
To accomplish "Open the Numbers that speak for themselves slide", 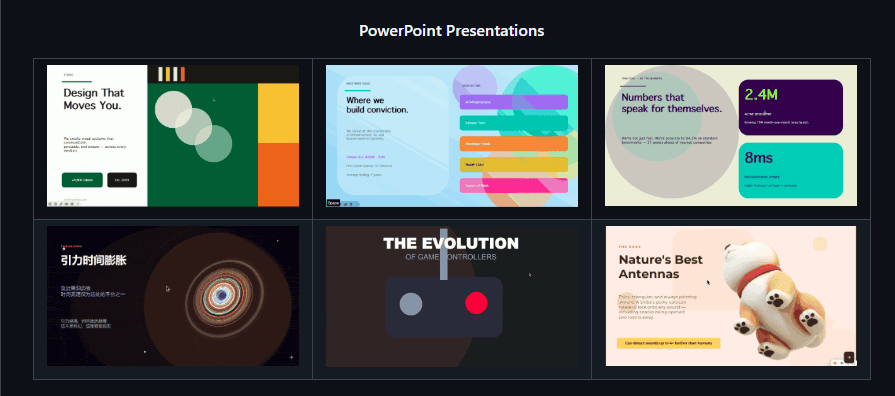I will click(731, 135).
